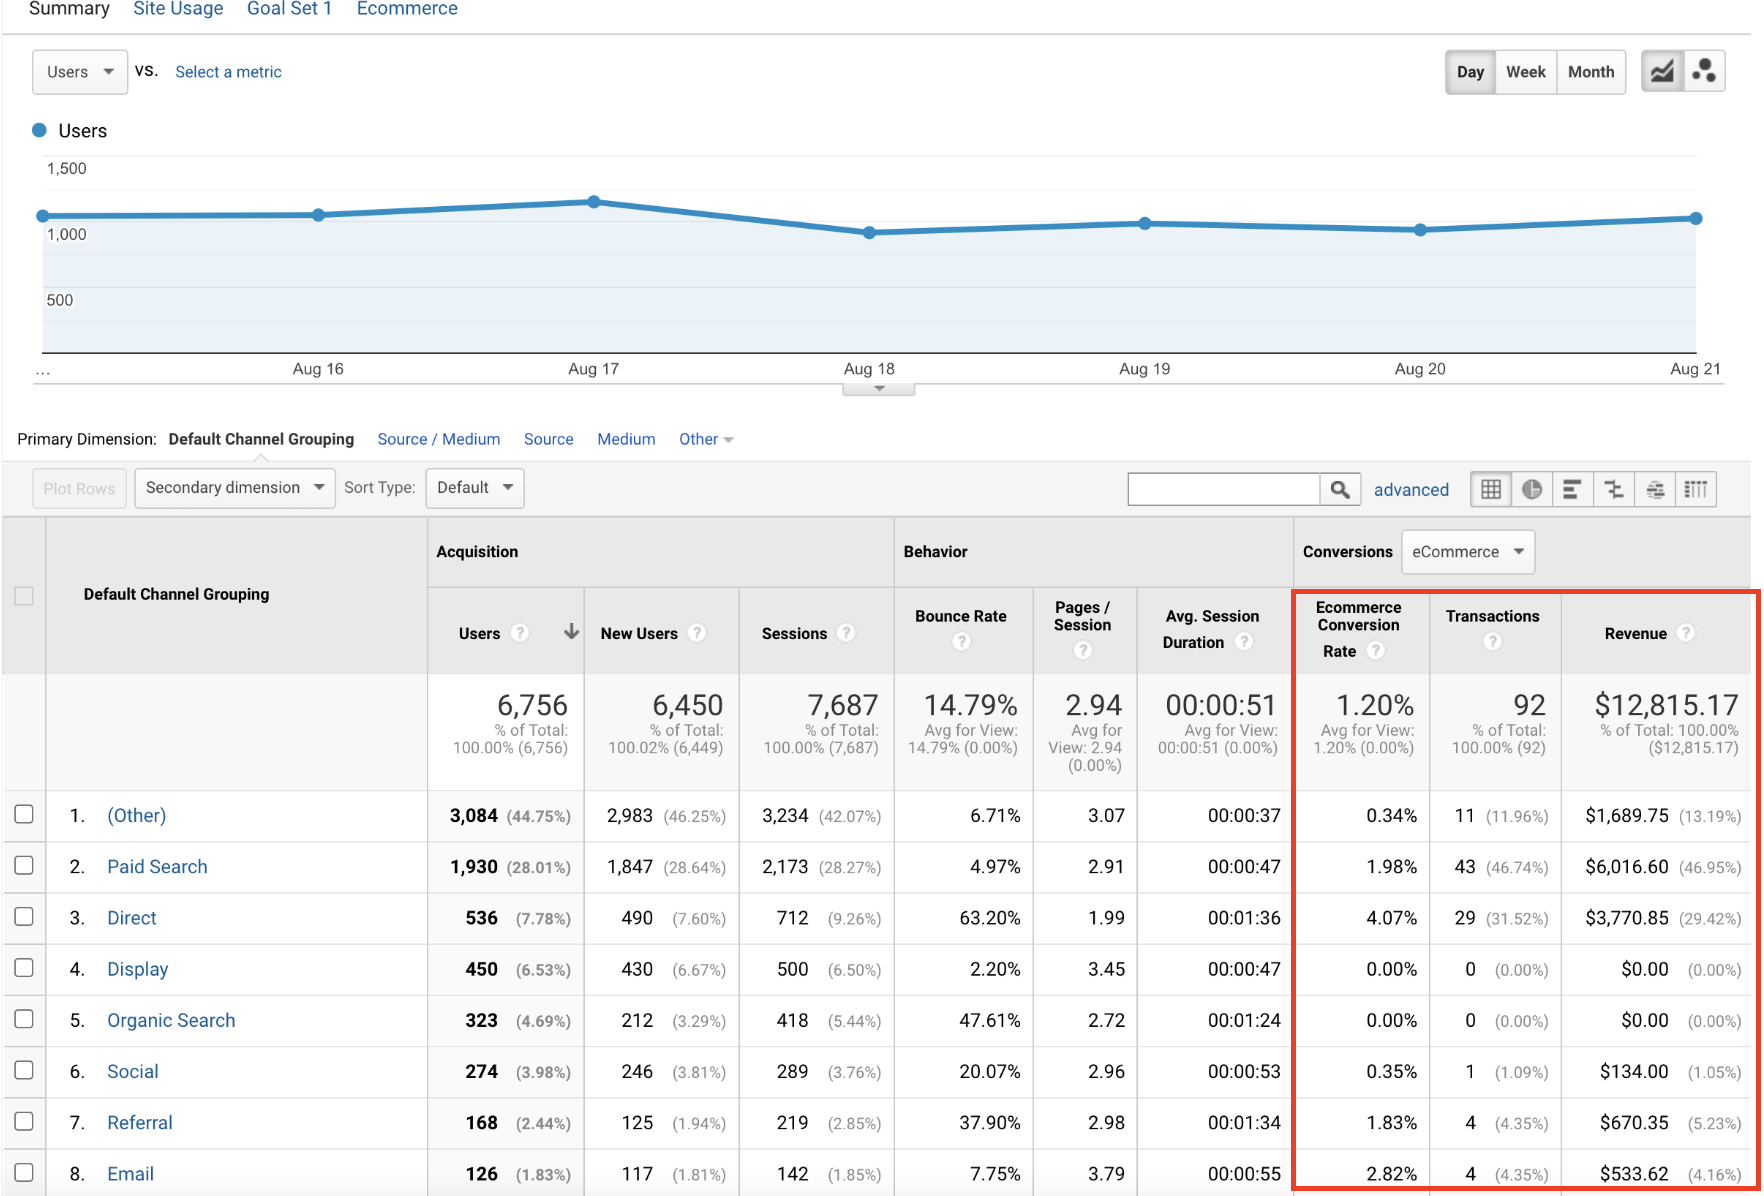Set primary dimension to Source

[549, 439]
